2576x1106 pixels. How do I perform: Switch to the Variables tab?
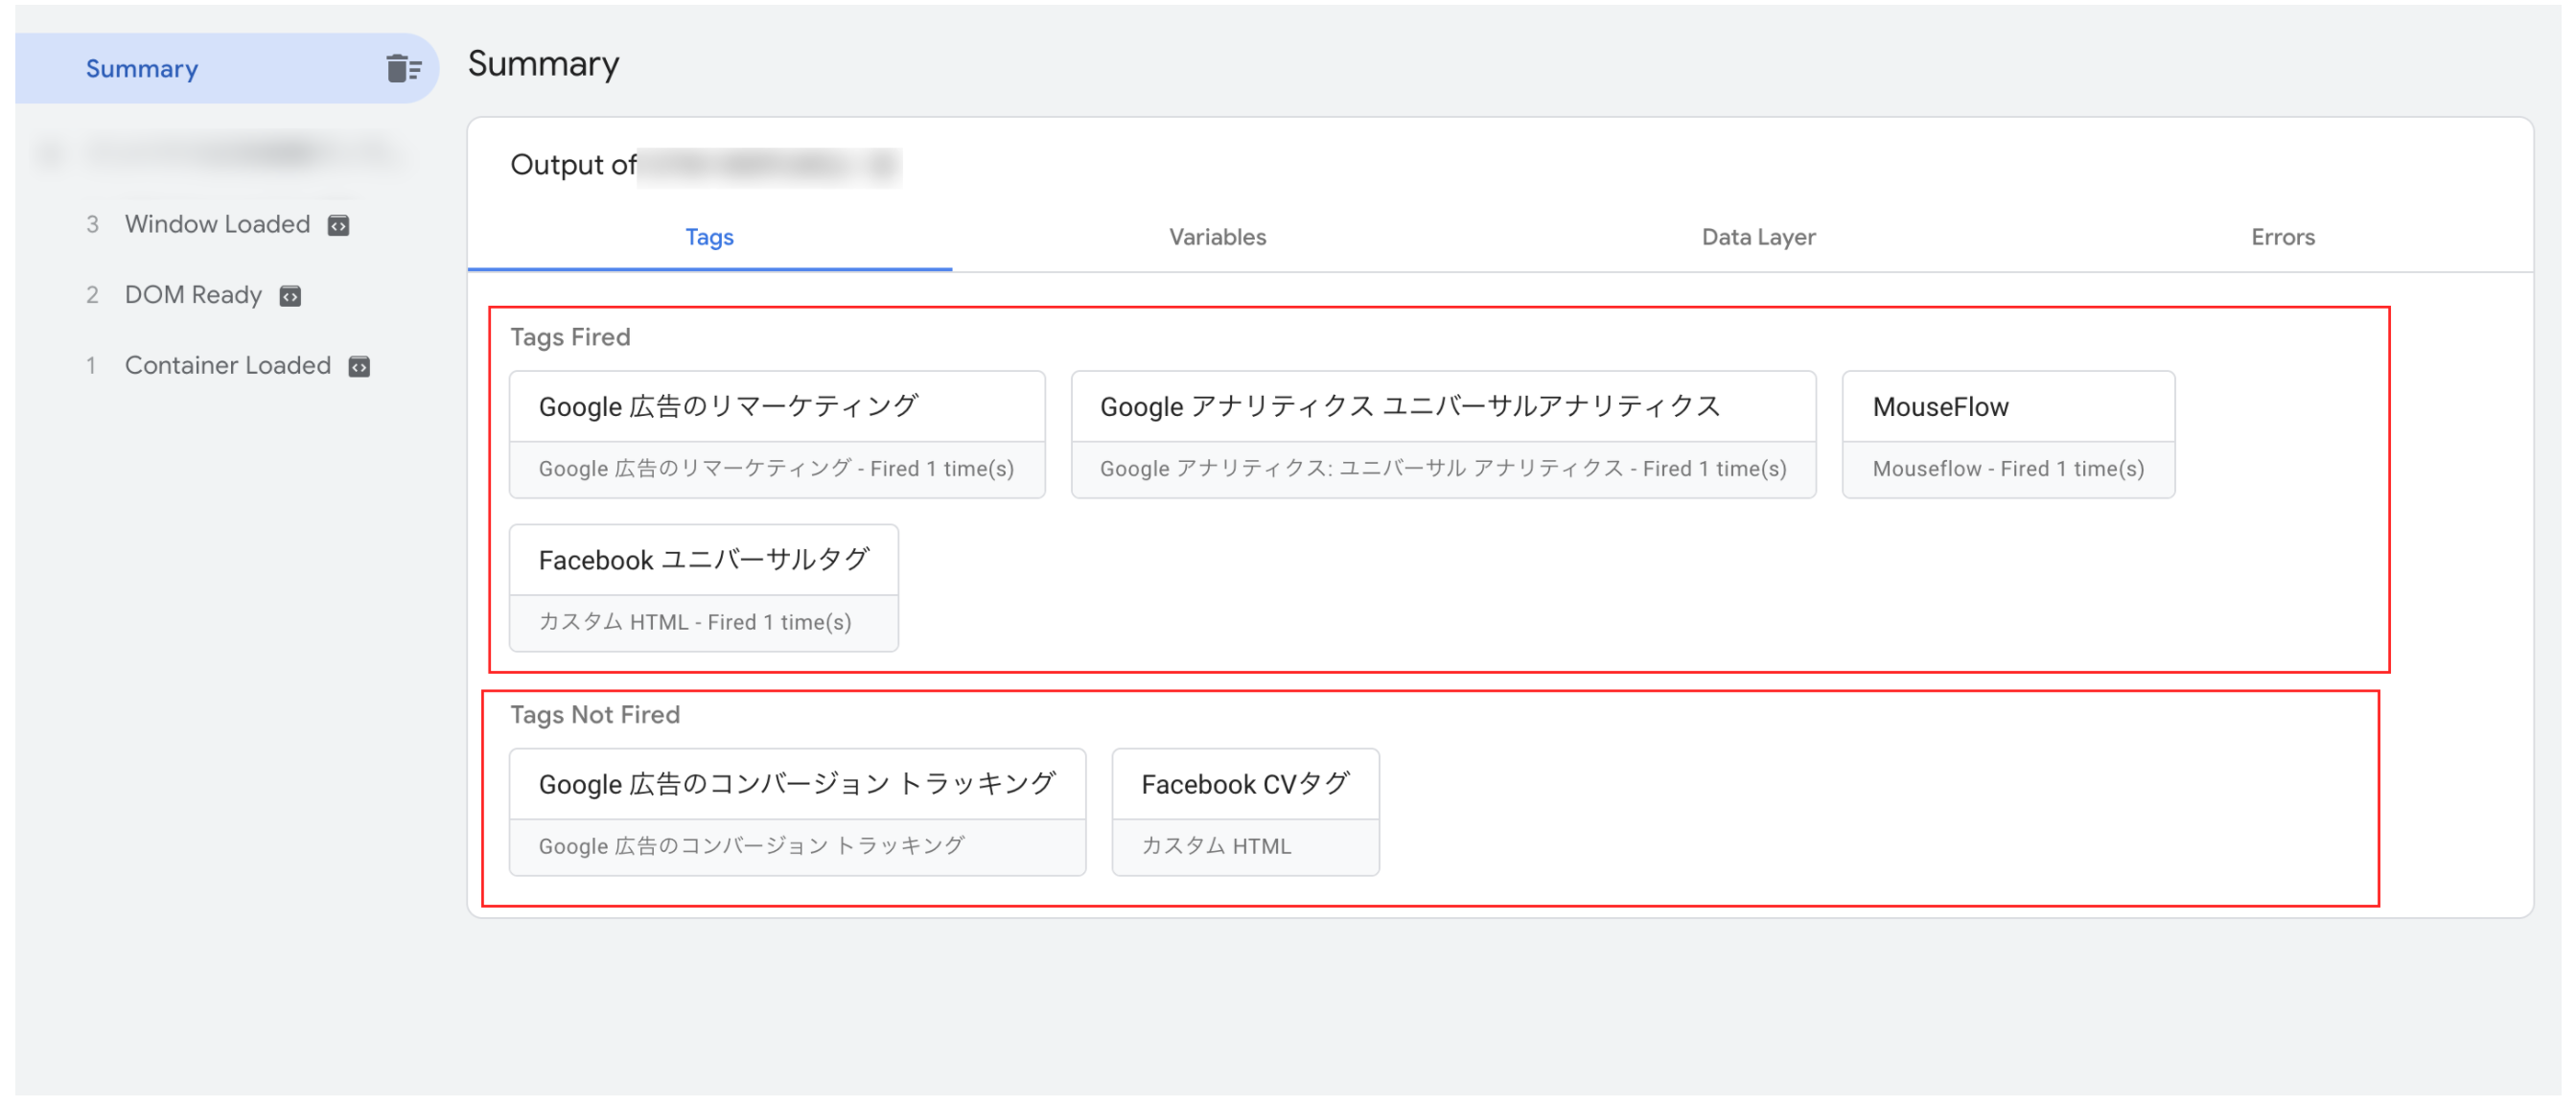click(1217, 237)
